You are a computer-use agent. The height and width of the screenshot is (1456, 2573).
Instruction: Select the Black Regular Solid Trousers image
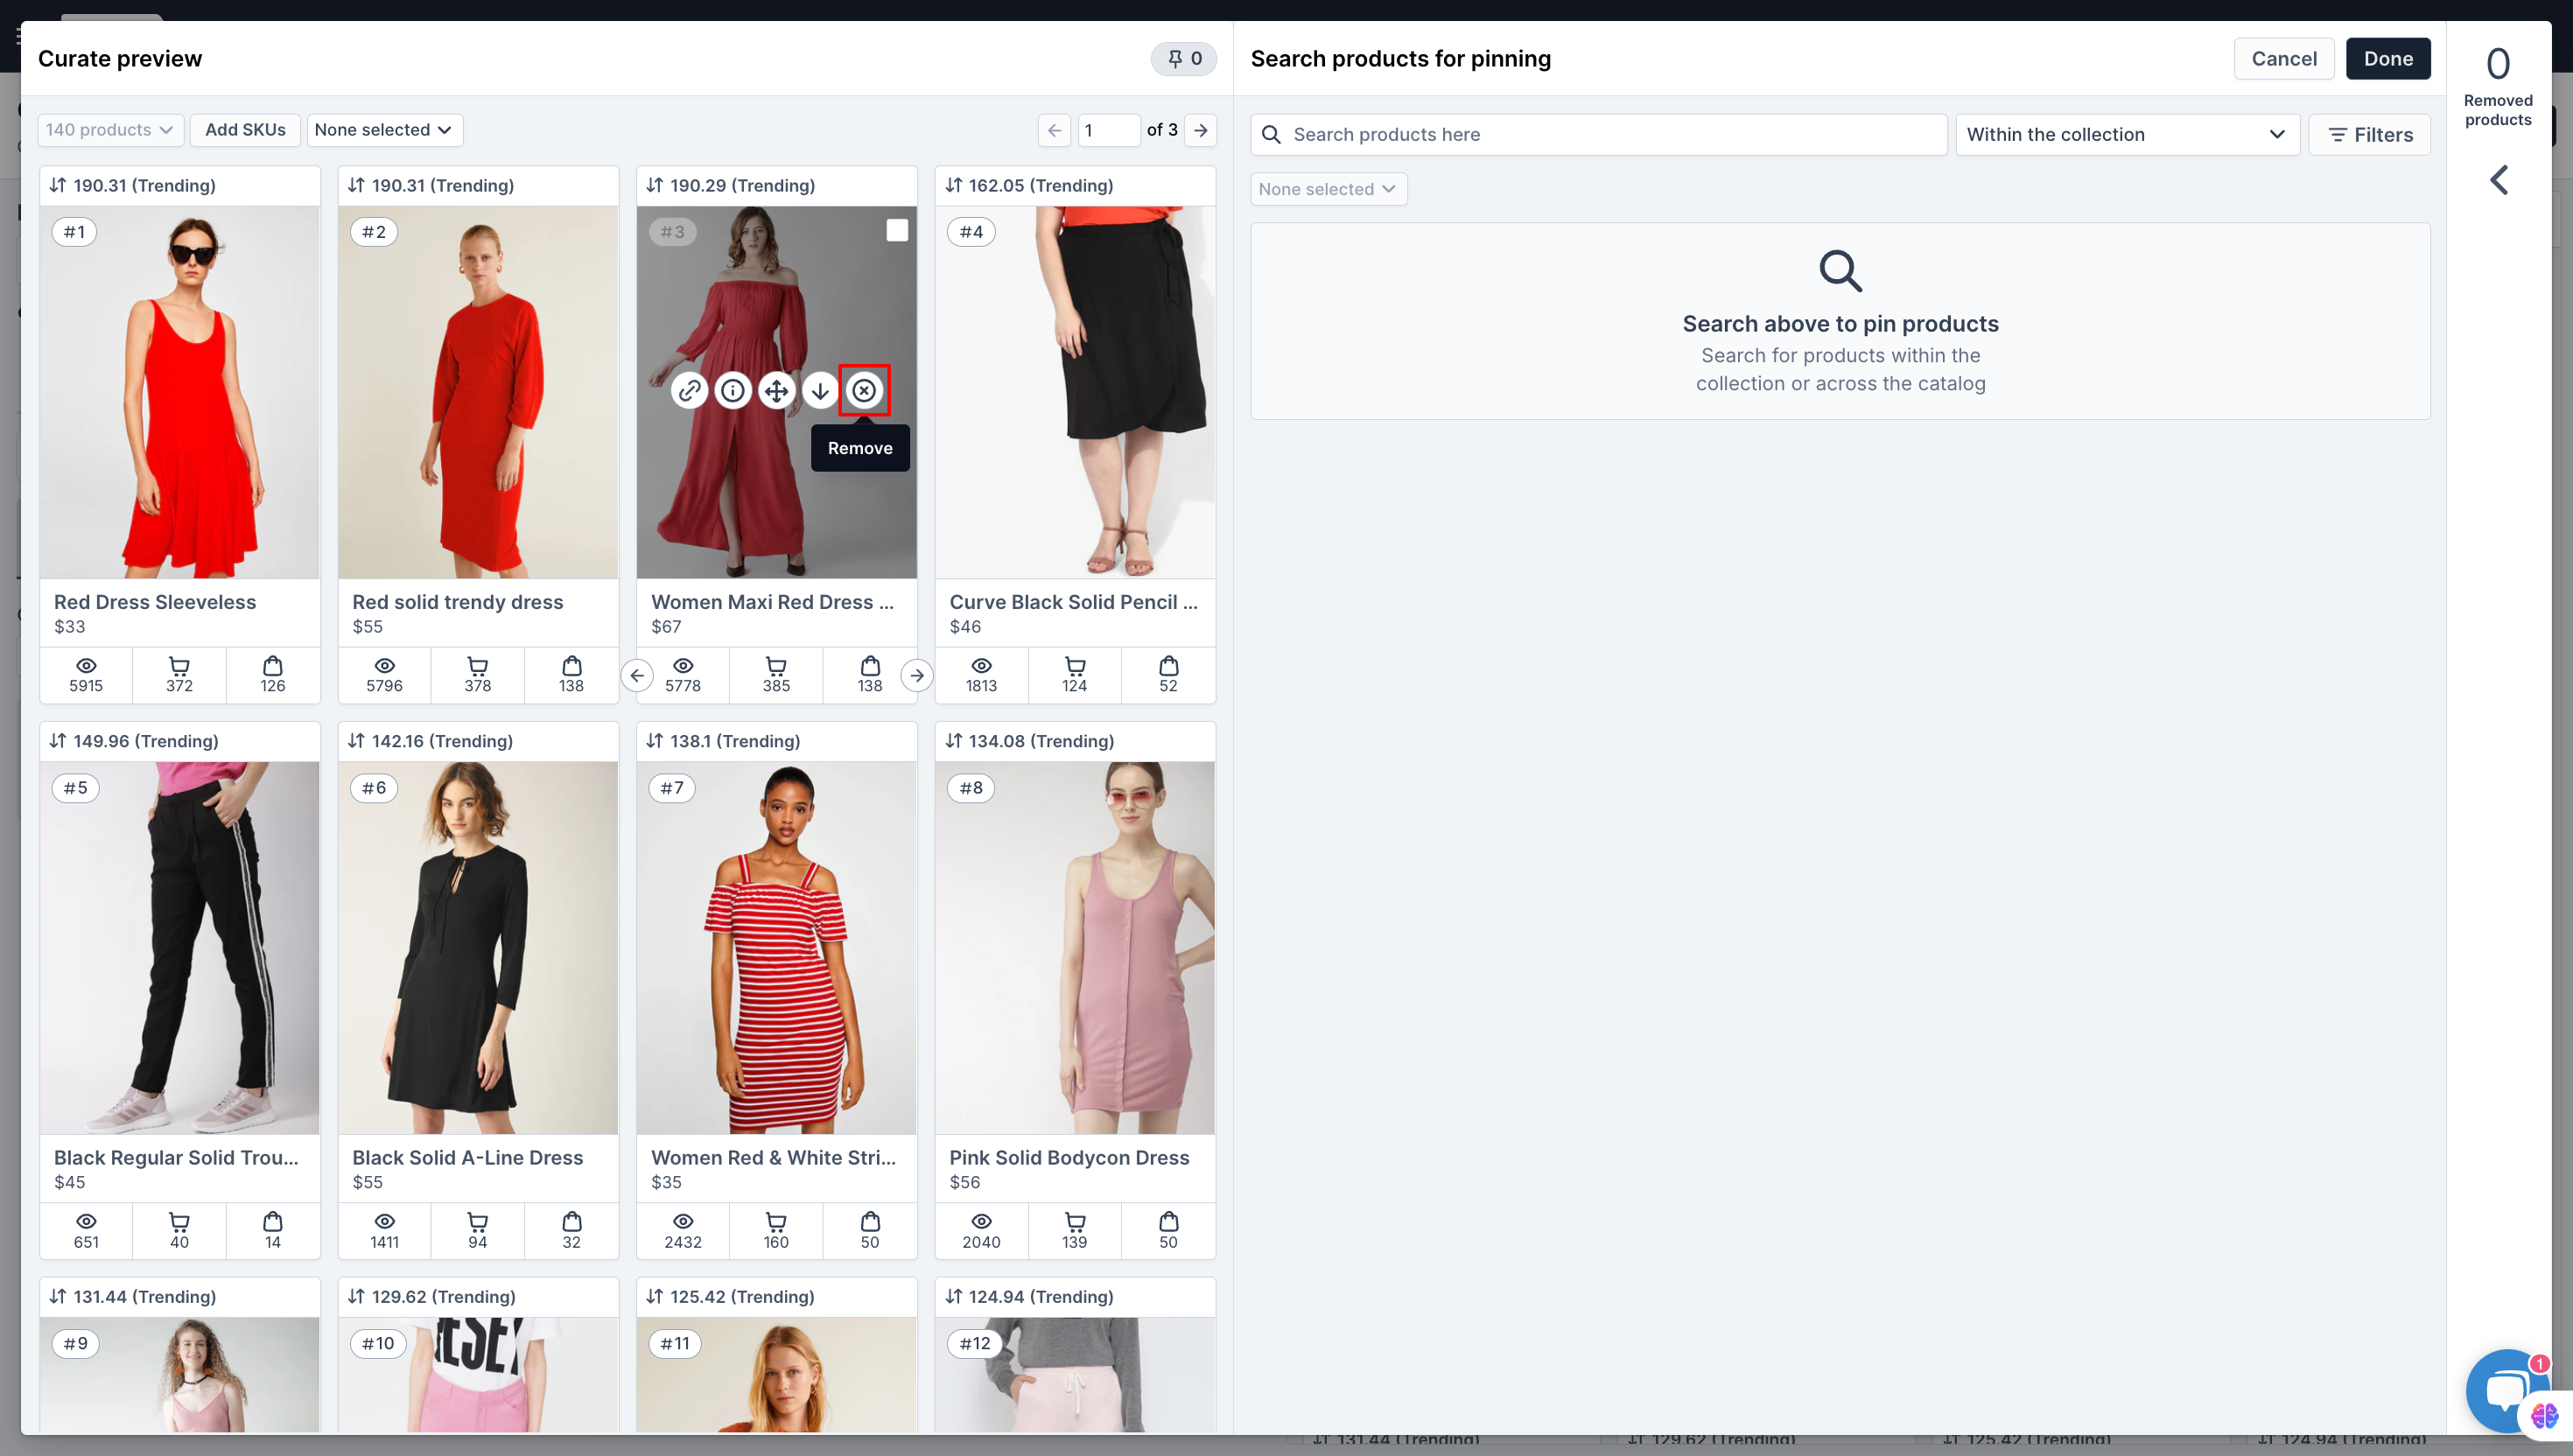coord(180,948)
